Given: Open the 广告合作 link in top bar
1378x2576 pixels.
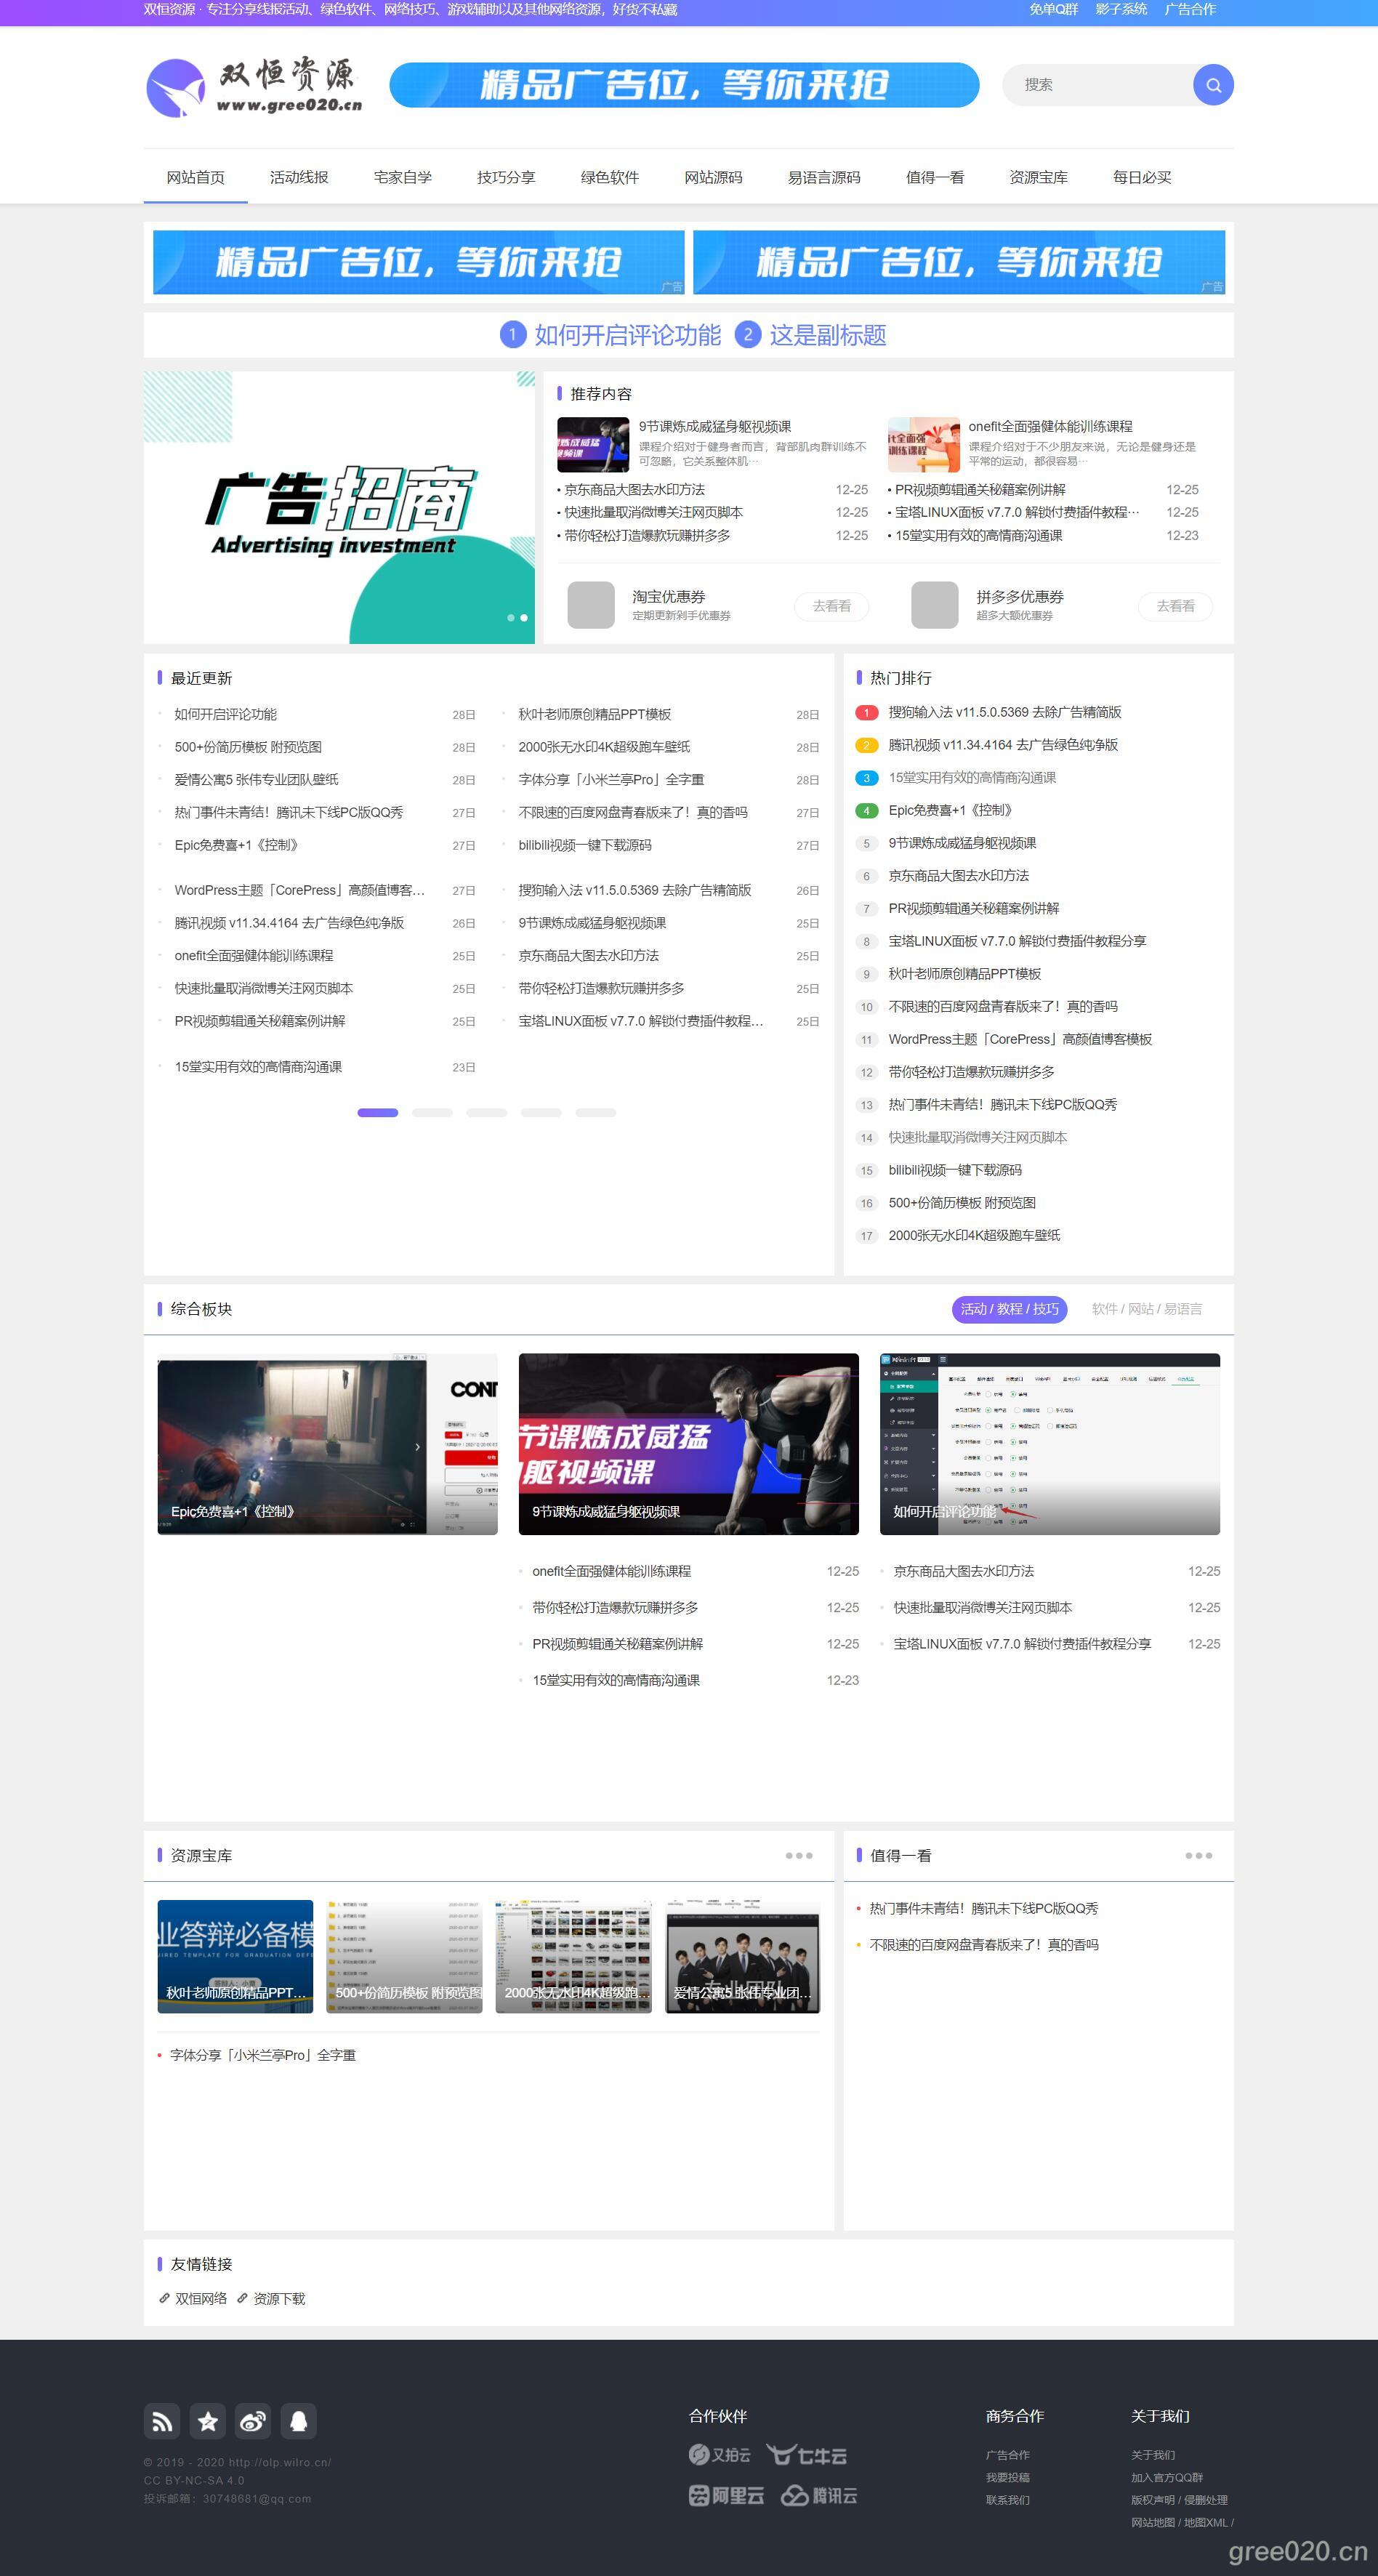Looking at the screenshot, I should tap(1189, 10).
